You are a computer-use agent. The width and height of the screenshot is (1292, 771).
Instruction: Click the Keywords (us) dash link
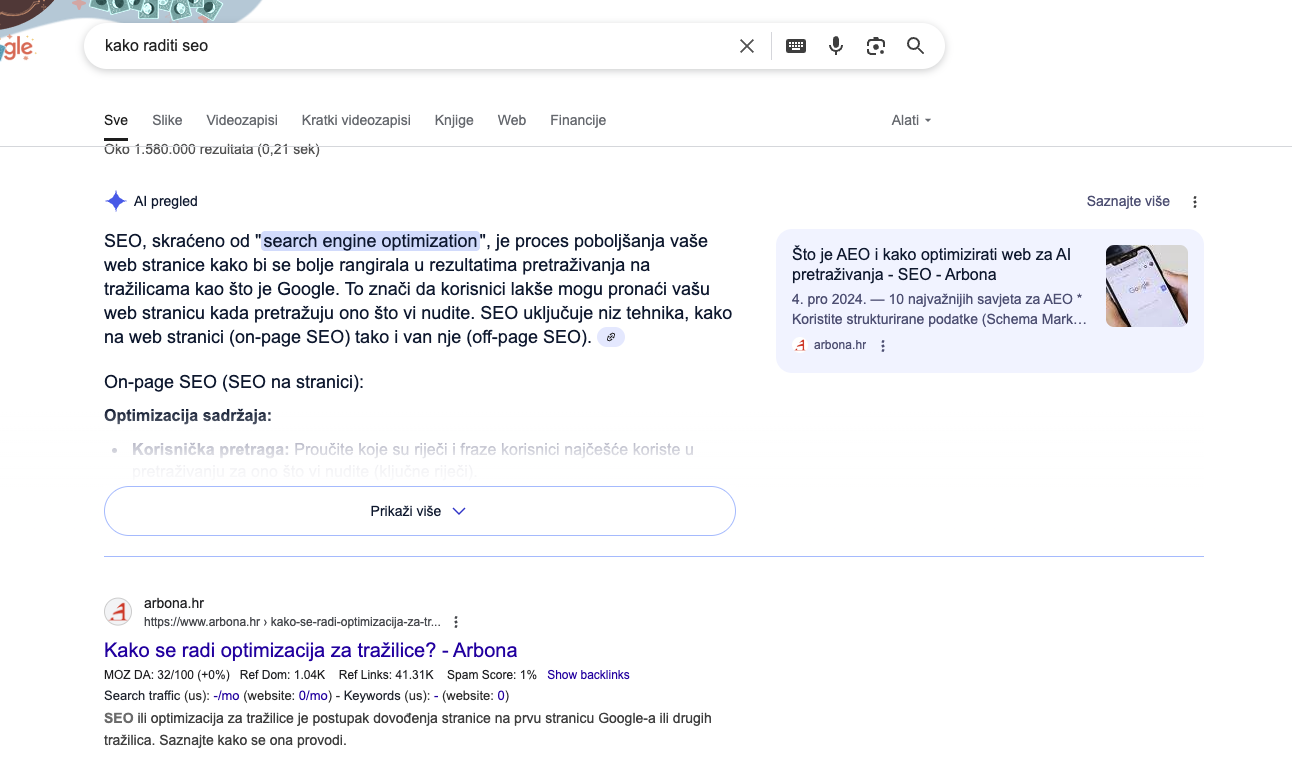click(x=436, y=696)
